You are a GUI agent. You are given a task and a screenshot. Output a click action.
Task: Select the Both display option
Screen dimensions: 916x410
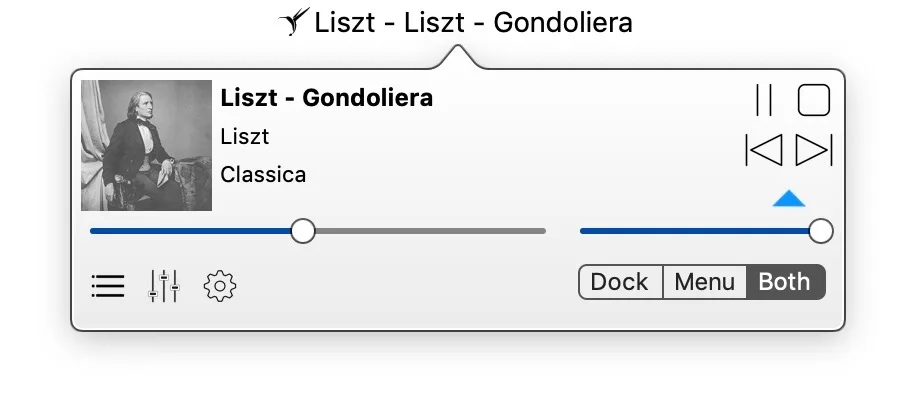785,282
